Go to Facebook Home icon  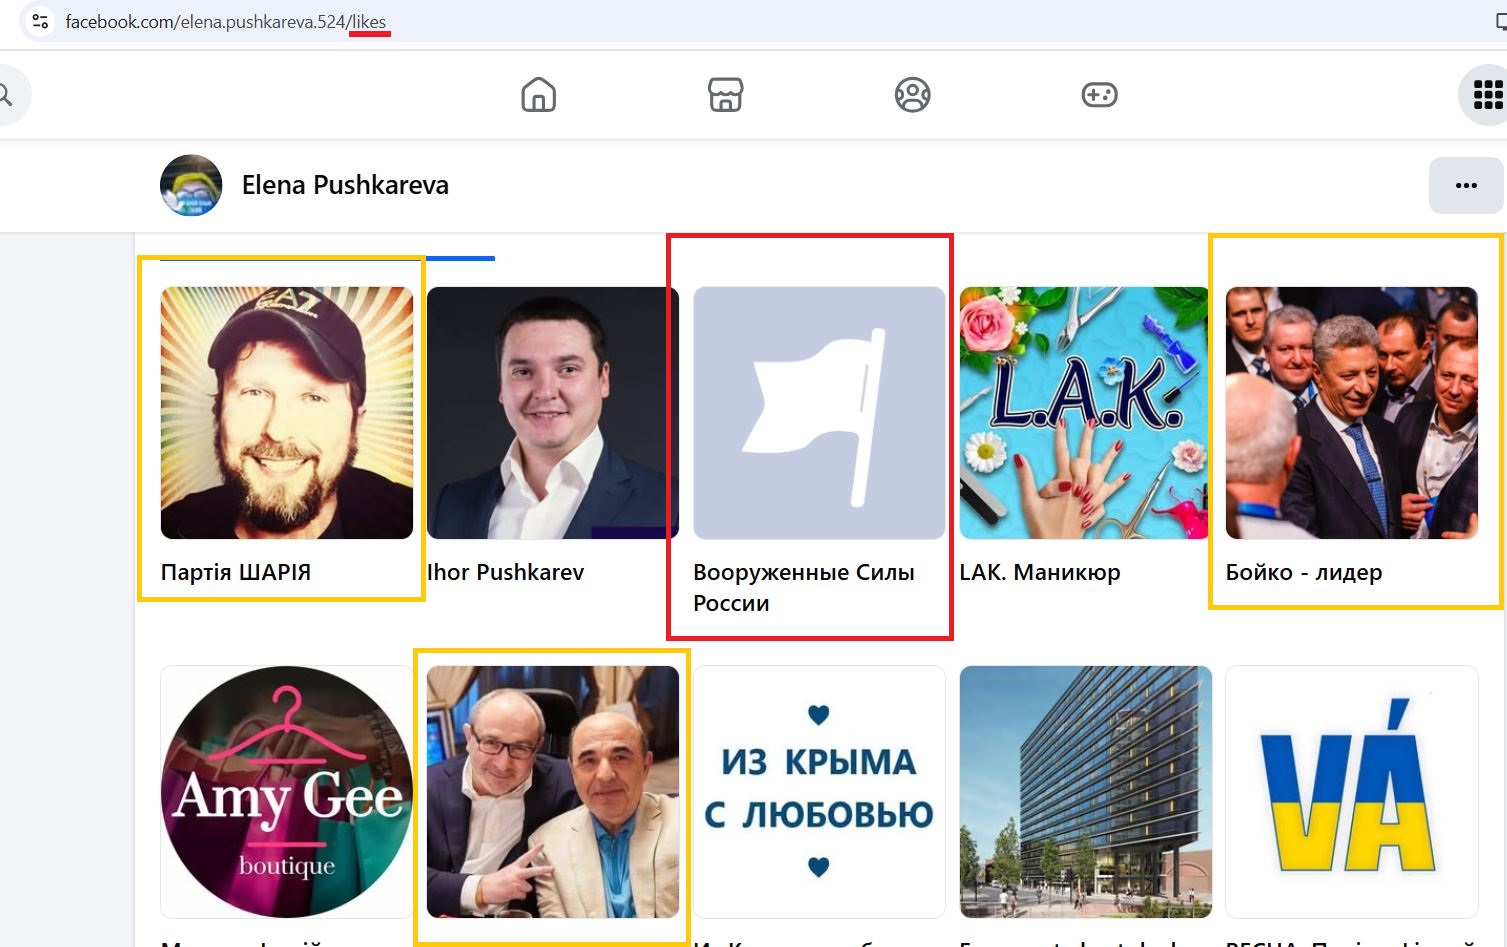pyautogui.click(x=538, y=95)
